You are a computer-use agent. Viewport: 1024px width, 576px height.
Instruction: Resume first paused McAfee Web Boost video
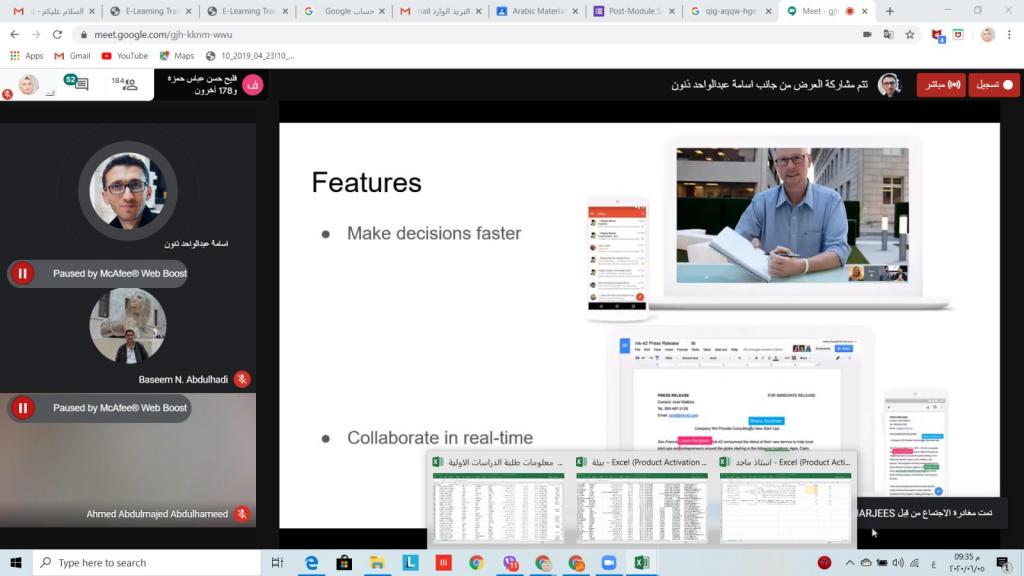[22, 273]
